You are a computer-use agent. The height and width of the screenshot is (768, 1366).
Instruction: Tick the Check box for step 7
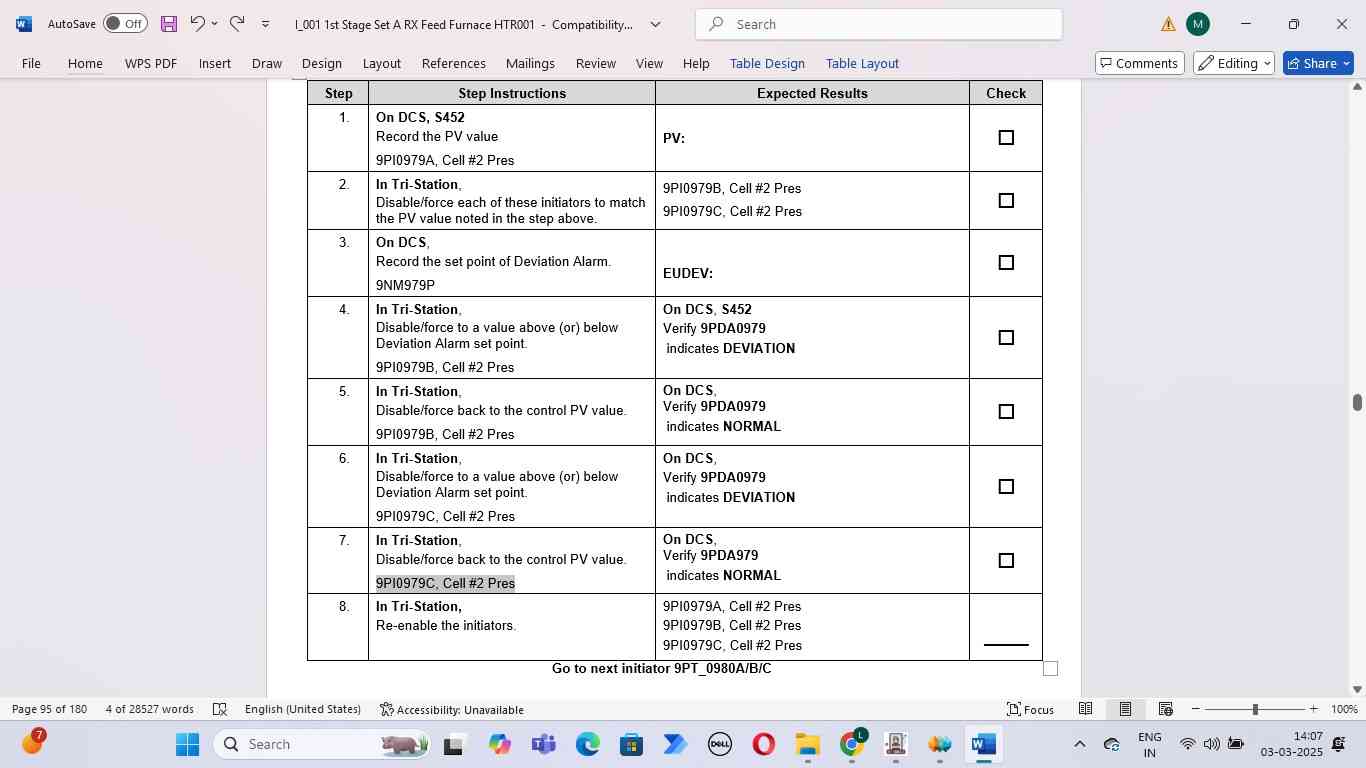point(1006,561)
